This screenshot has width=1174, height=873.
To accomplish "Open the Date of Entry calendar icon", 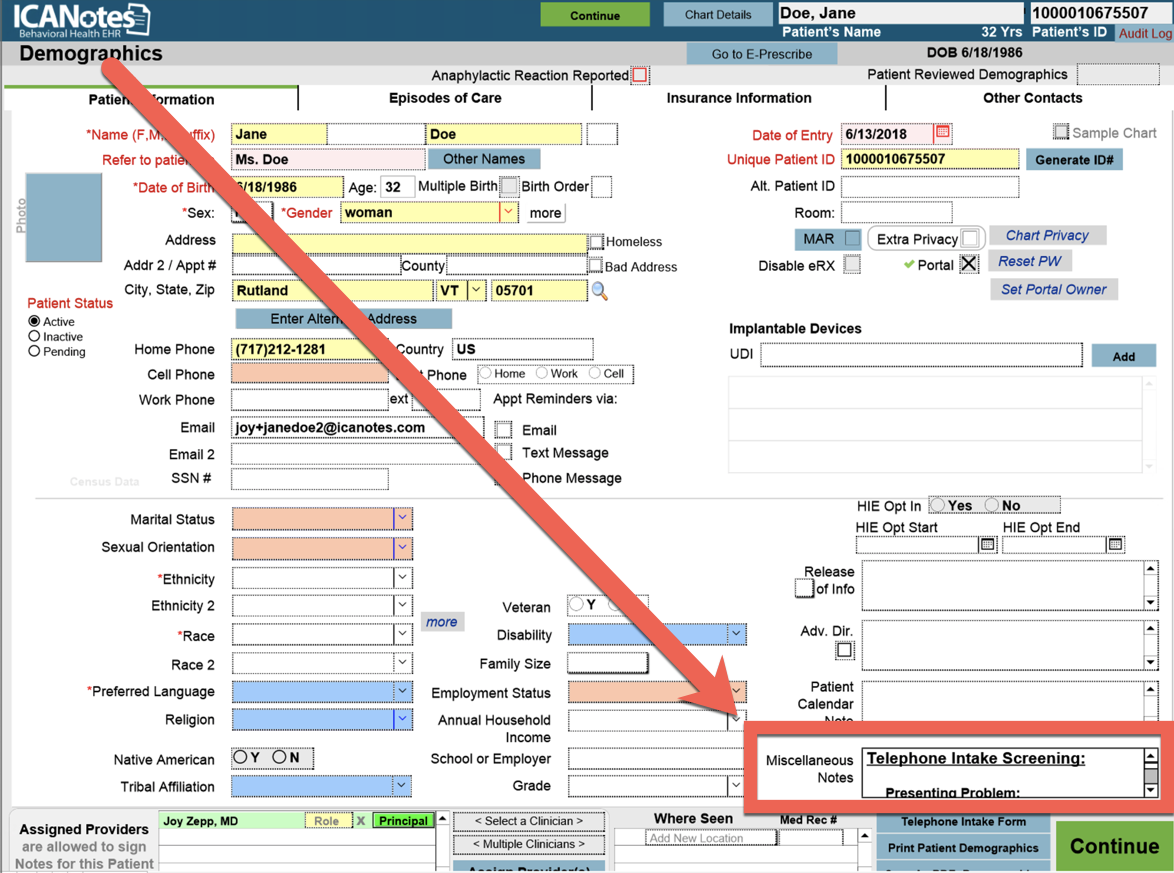I will (x=942, y=133).
